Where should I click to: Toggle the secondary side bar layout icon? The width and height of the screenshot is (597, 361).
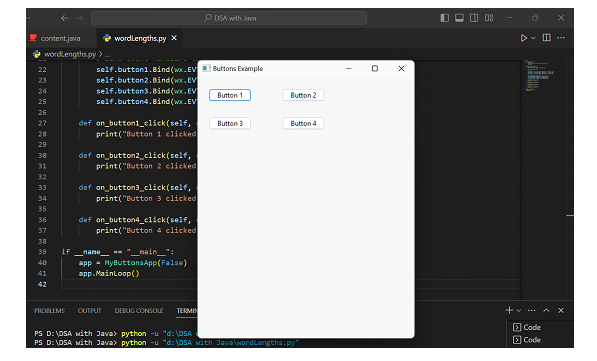[474, 18]
